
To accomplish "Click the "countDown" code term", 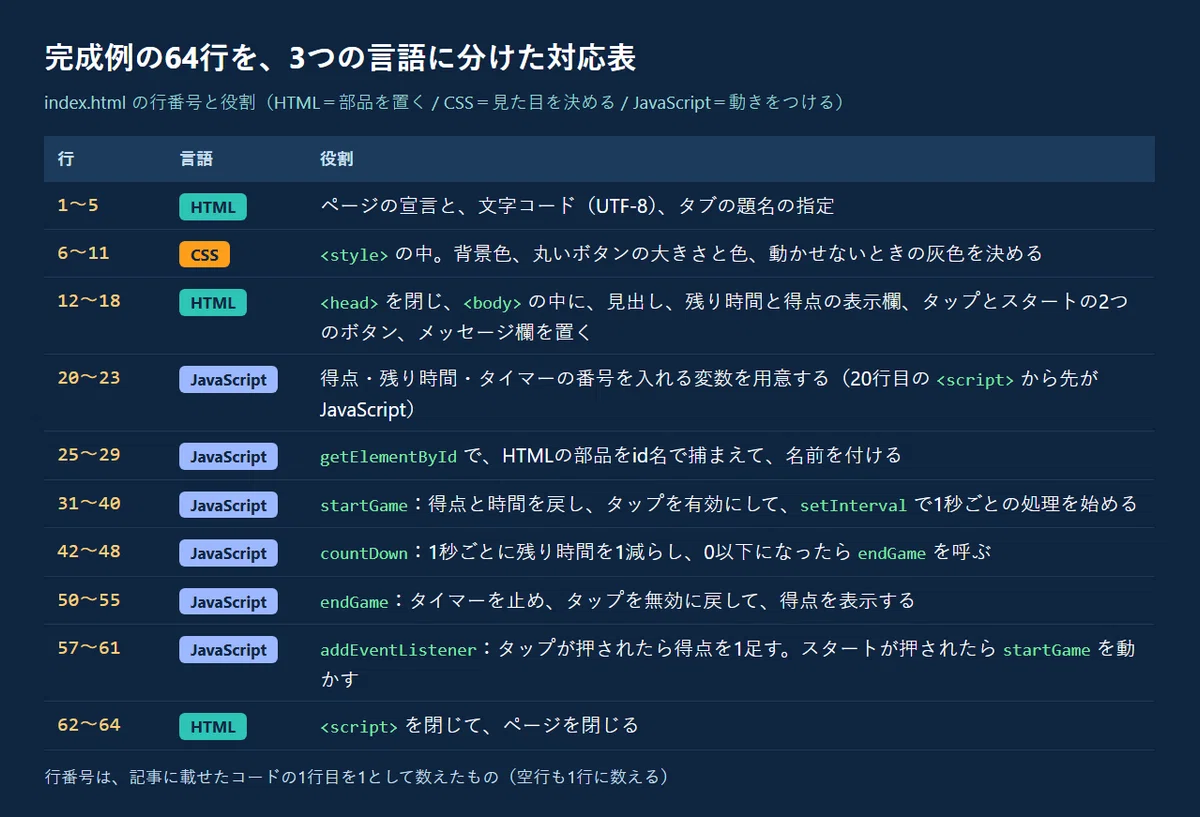I will [x=364, y=554].
